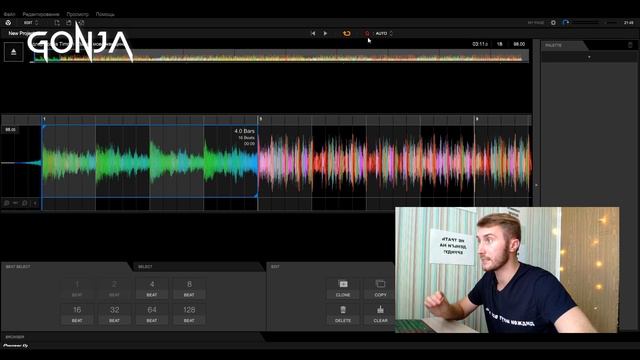Open the EDIT panel tab
The height and width of the screenshot is (360, 640).
pyautogui.click(x=276, y=267)
